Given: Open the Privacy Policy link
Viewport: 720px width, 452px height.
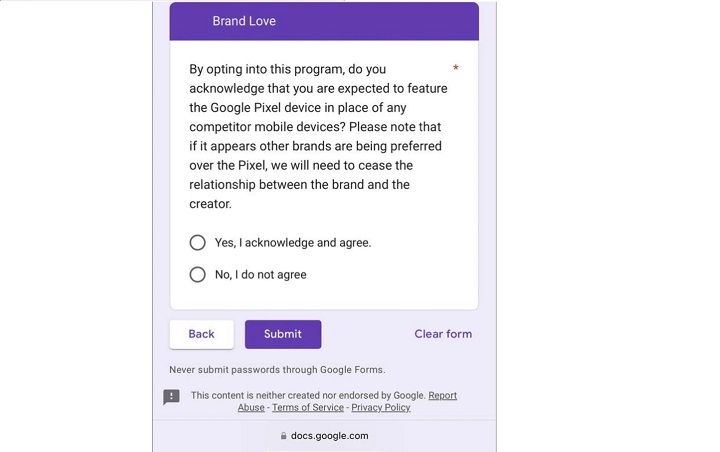Looking at the screenshot, I should coord(381,408).
